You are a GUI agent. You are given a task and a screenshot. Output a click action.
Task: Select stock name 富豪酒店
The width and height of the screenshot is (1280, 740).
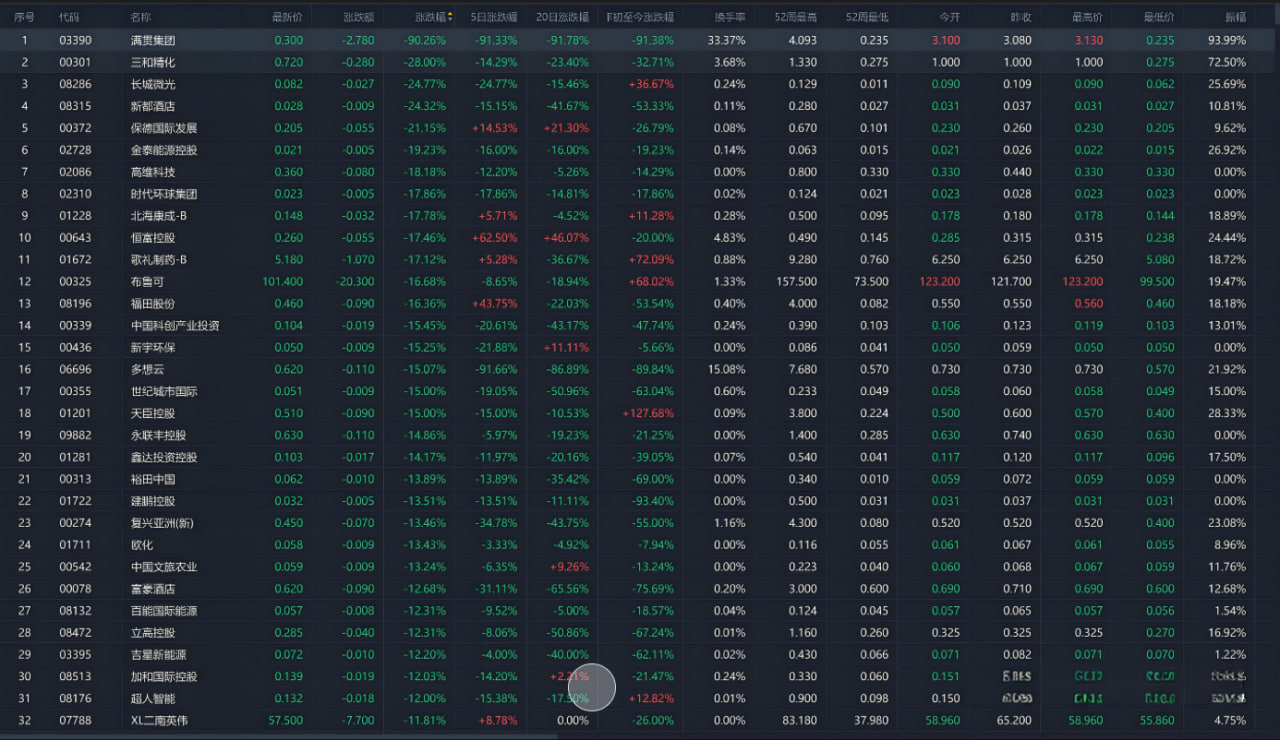click(153, 589)
